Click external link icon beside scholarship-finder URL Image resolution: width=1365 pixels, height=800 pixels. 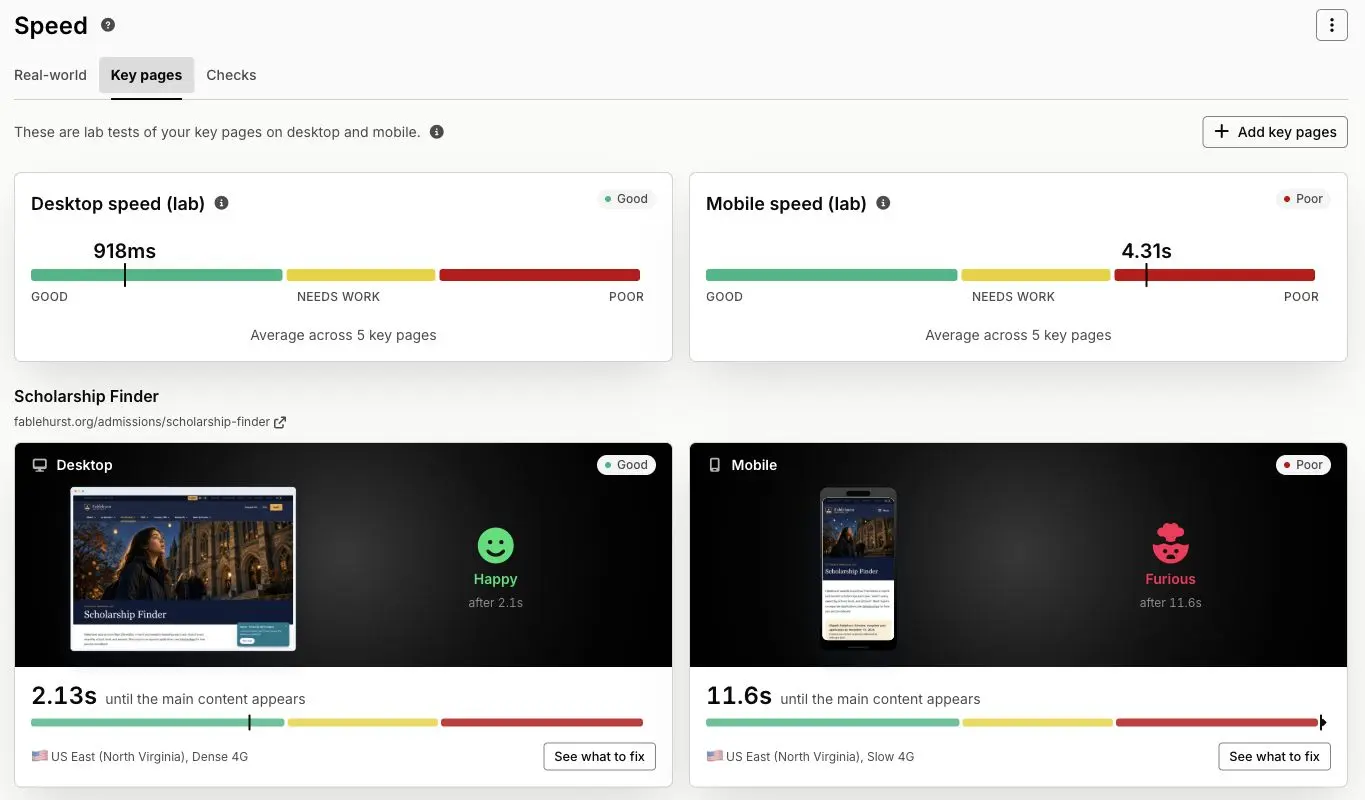pyautogui.click(x=280, y=422)
